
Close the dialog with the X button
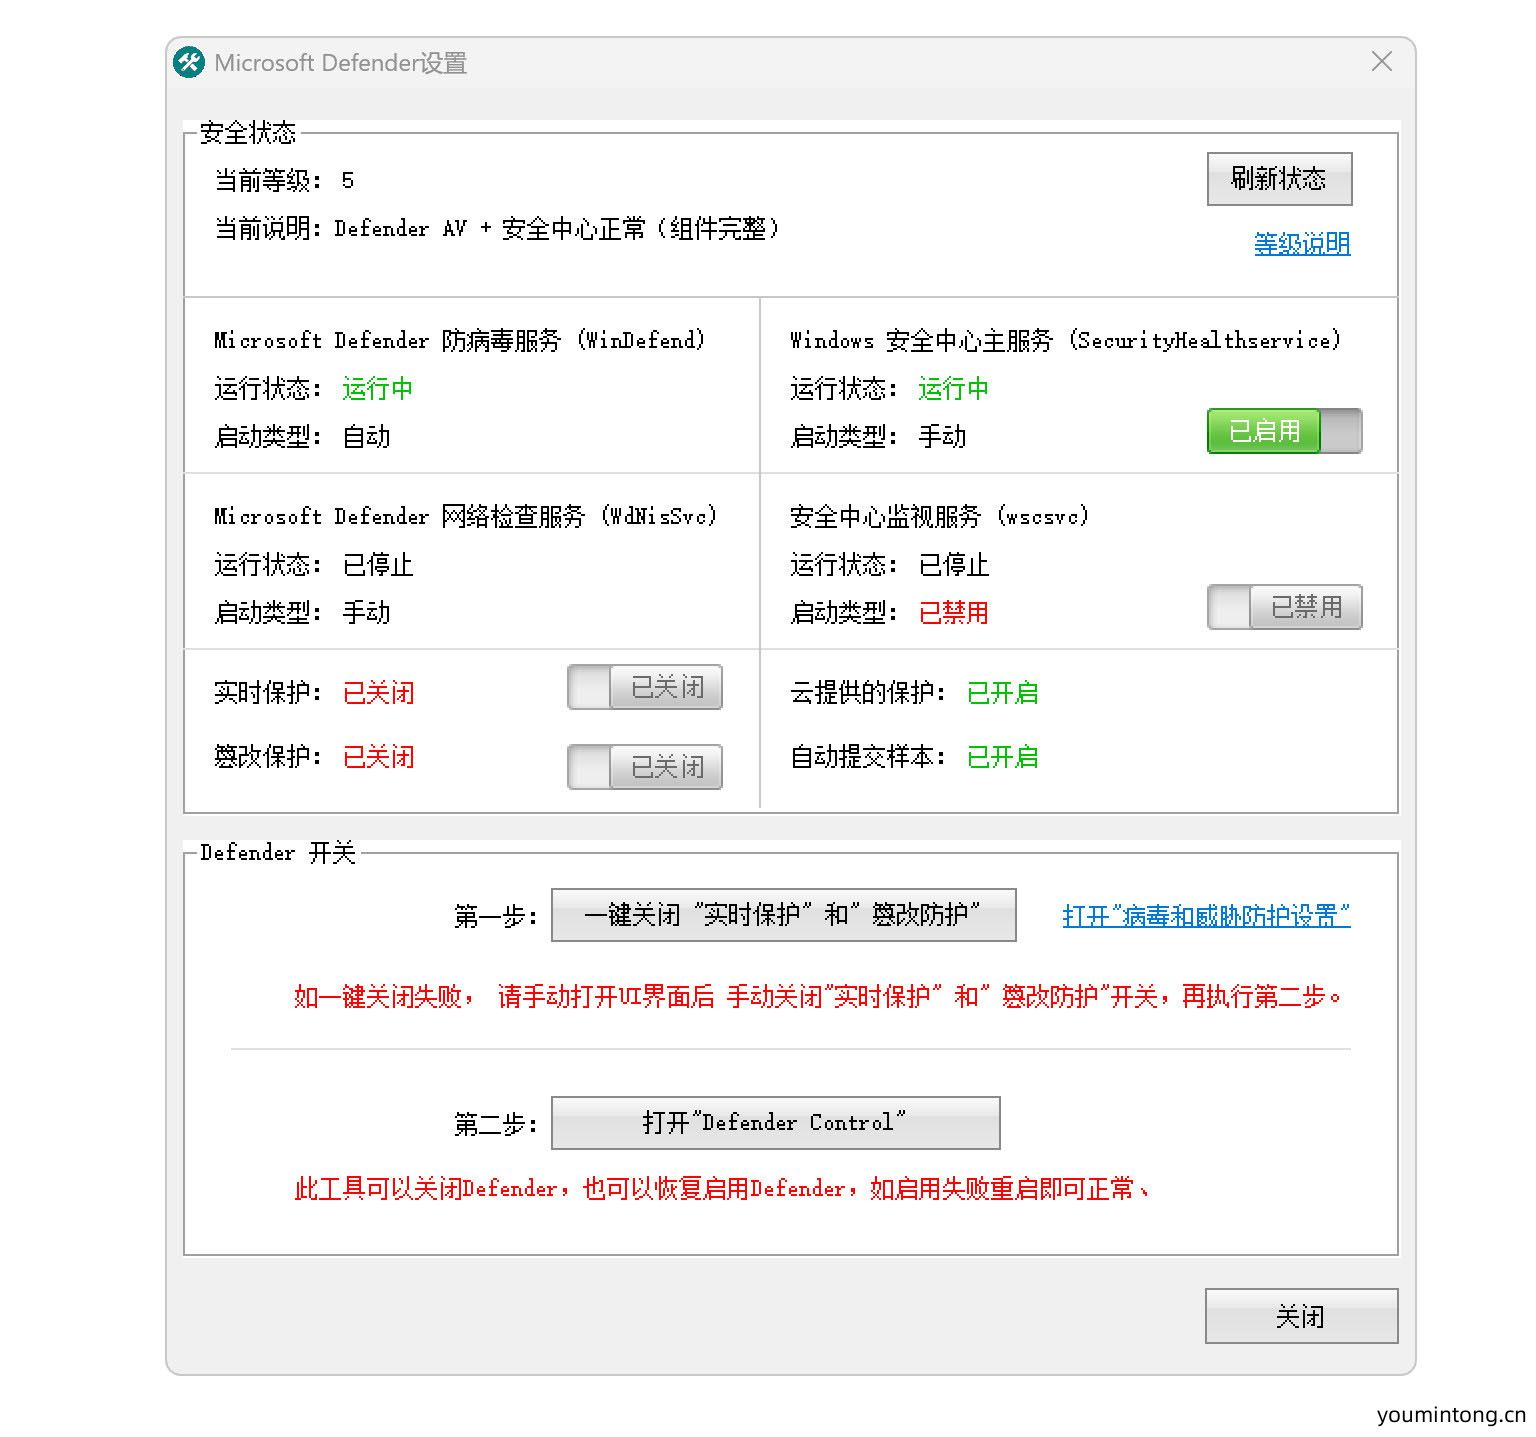pyautogui.click(x=1381, y=61)
